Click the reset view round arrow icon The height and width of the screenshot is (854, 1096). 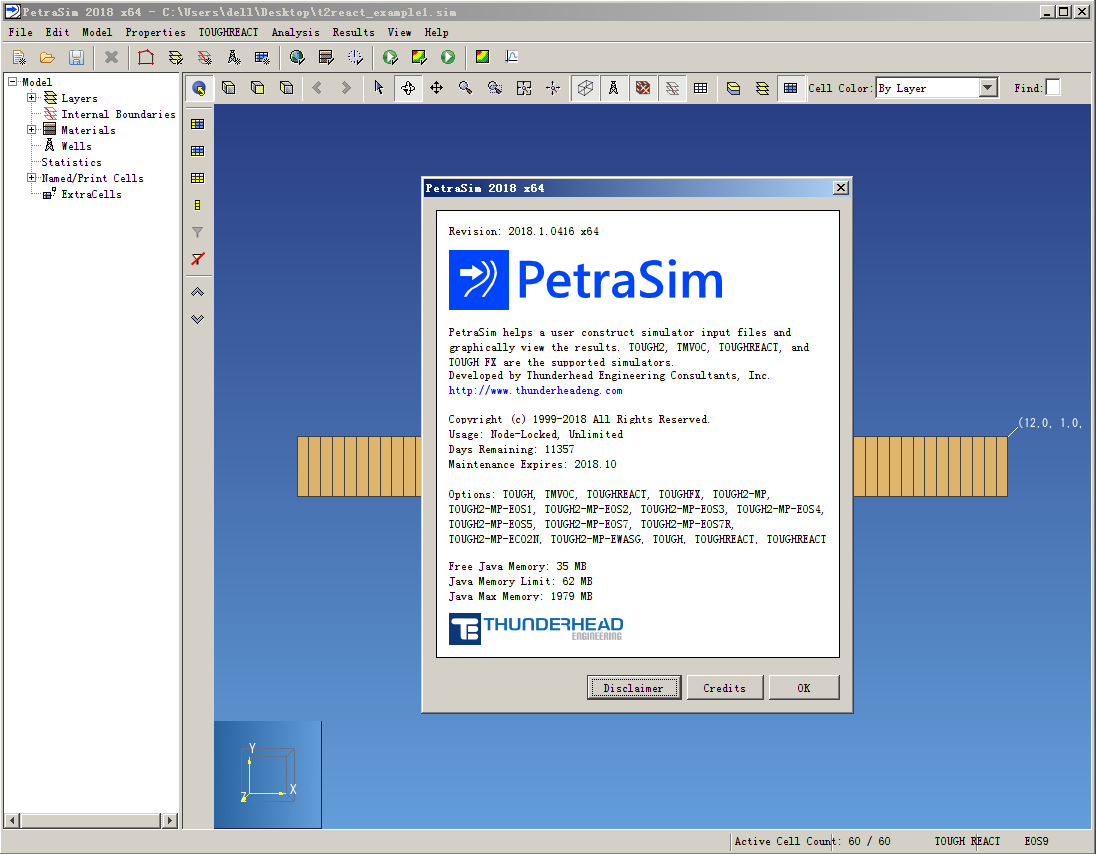coord(199,88)
